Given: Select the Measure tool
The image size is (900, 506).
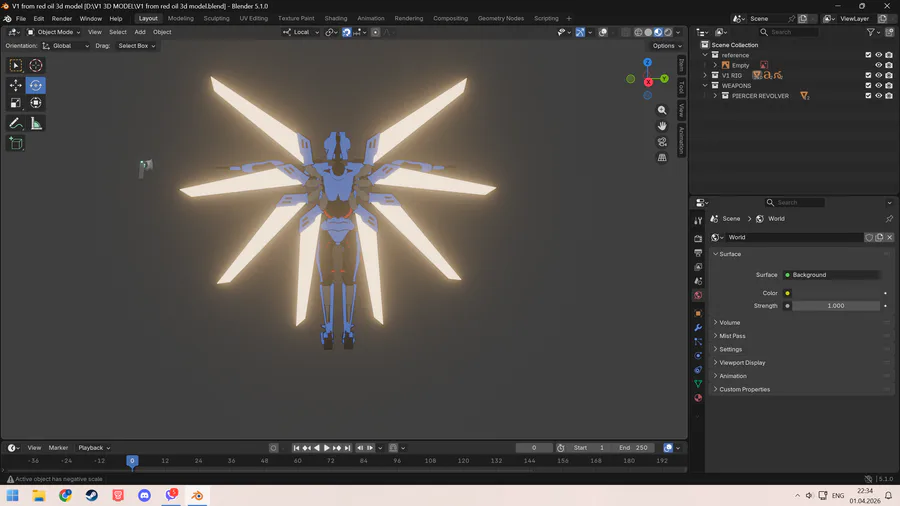Looking at the screenshot, I should click(x=36, y=123).
